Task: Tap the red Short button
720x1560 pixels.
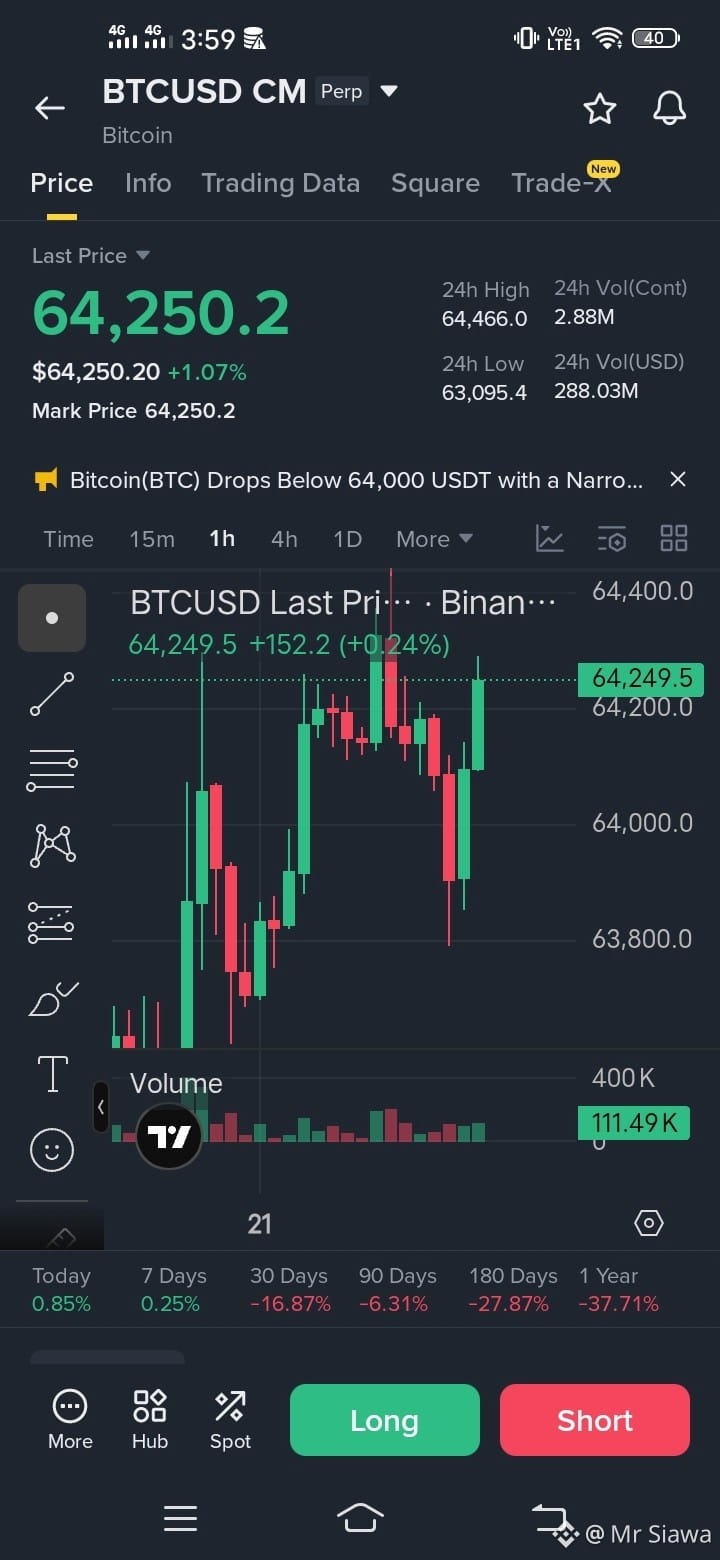Action: pos(595,1420)
